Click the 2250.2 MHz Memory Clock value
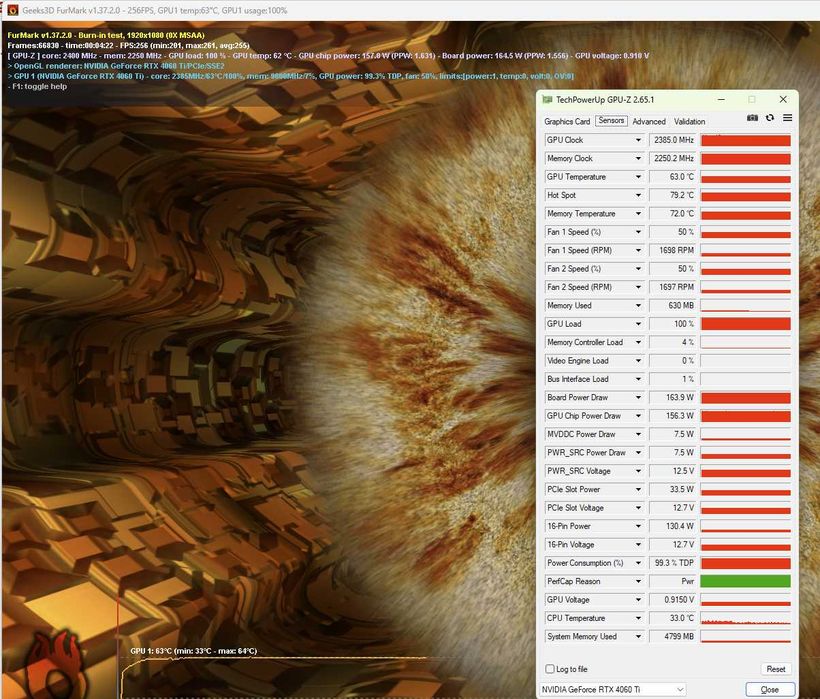Screen dimensions: 820x699 tap(673, 158)
